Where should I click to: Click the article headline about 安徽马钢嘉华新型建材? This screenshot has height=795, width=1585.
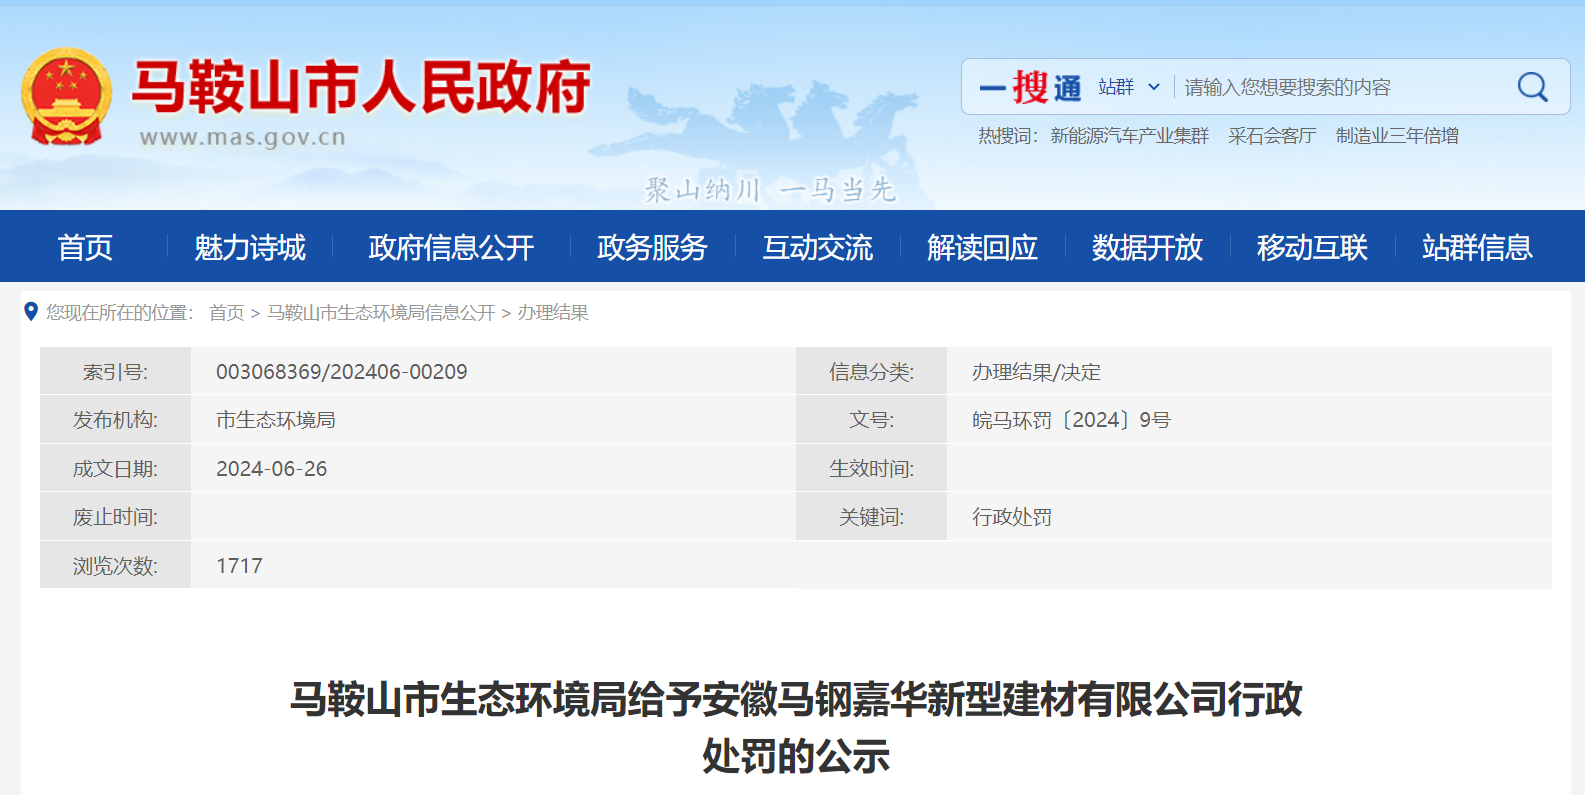pos(796,727)
